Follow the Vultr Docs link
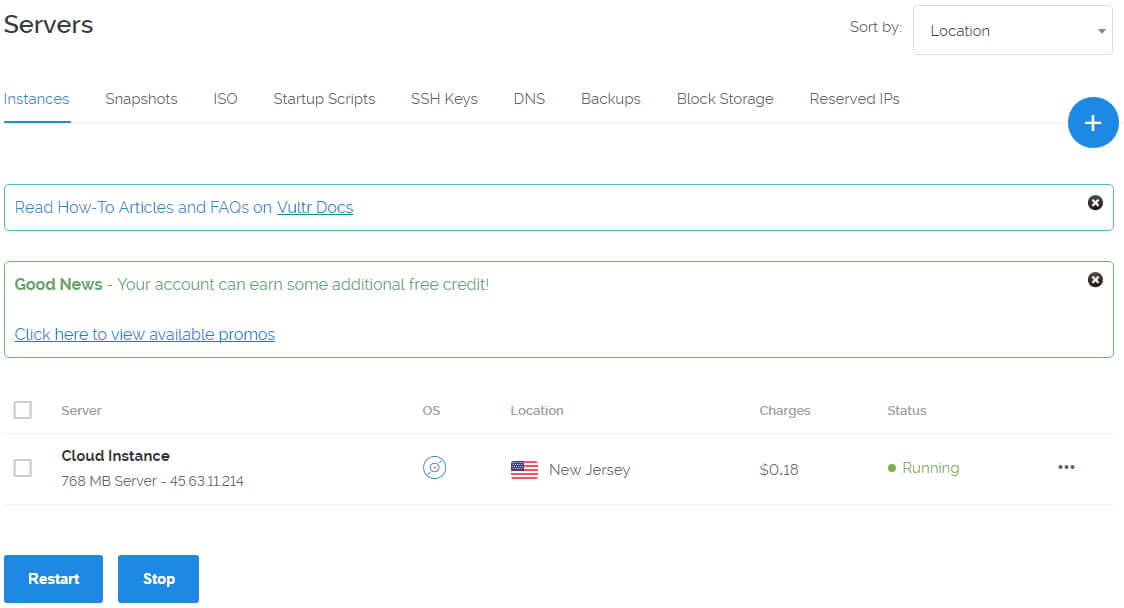 315,208
